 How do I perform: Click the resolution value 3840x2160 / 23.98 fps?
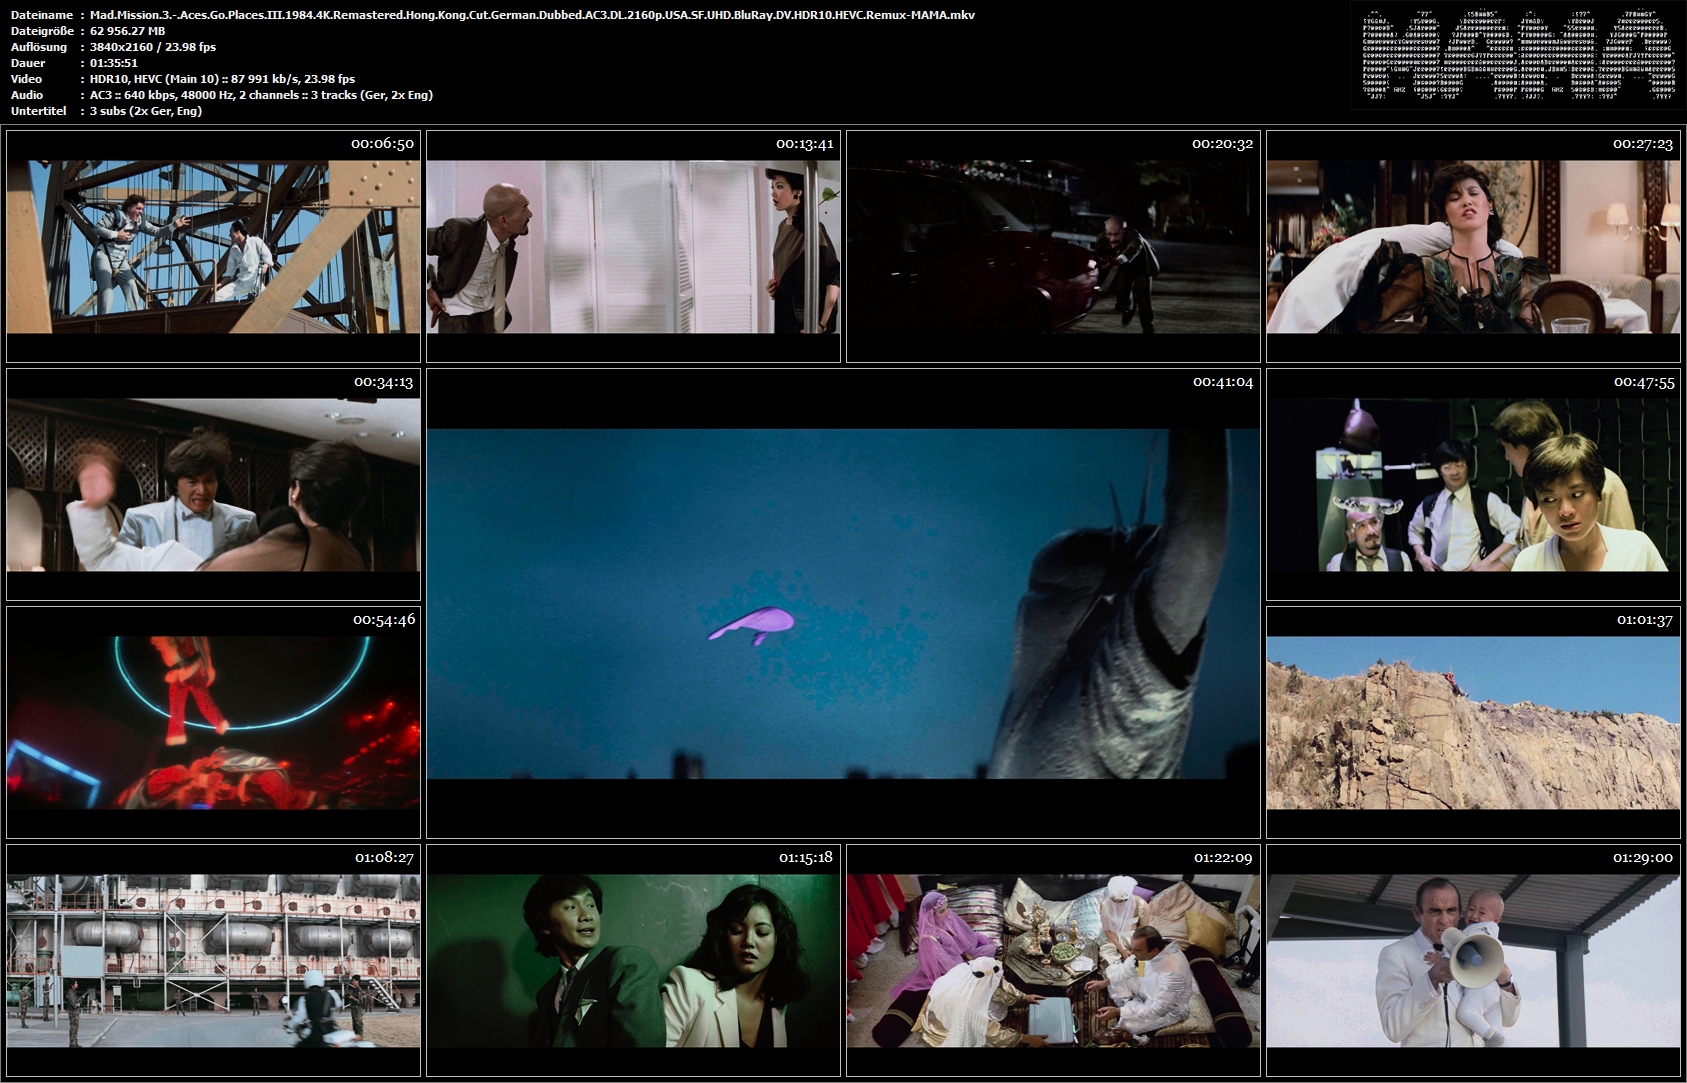(153, 47)
